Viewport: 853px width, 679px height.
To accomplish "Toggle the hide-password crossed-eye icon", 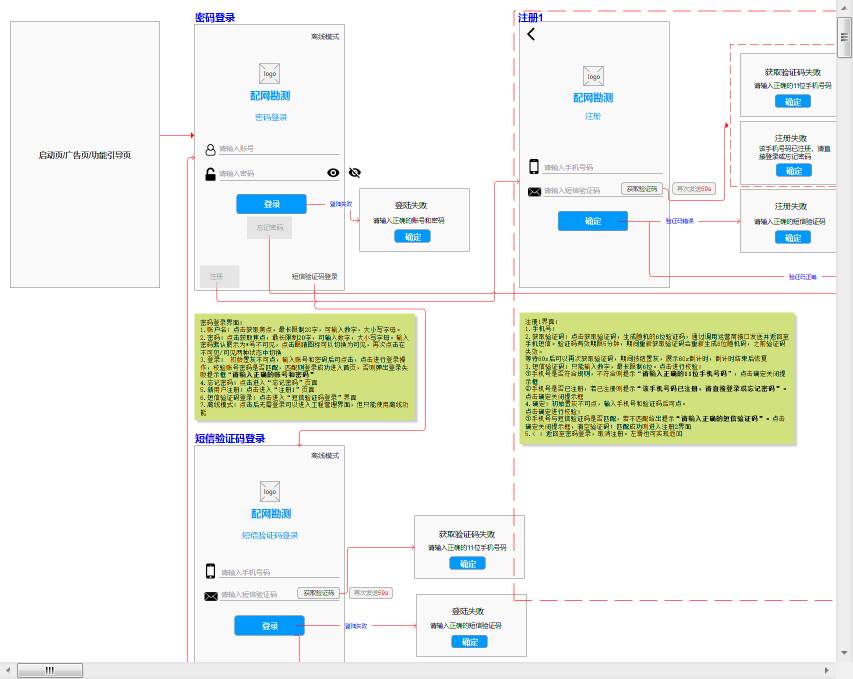I will [354, 172].
